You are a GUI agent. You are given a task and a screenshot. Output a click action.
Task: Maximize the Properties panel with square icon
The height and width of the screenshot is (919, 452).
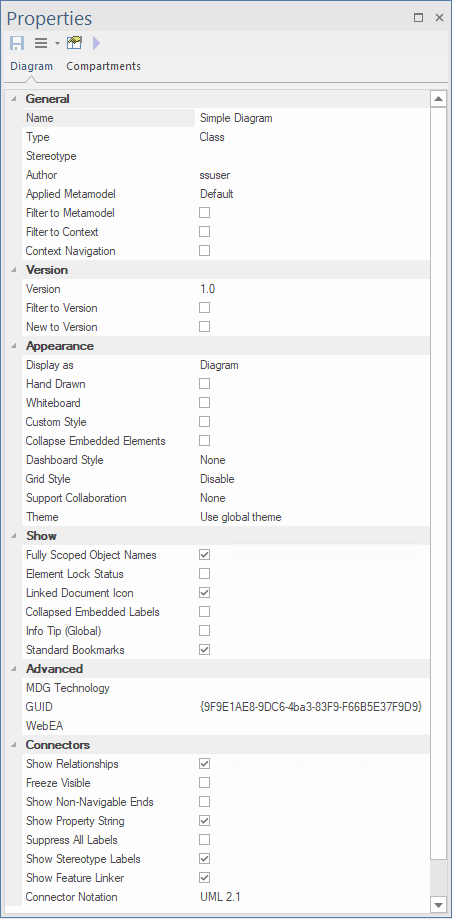click(x=419, y=18)
